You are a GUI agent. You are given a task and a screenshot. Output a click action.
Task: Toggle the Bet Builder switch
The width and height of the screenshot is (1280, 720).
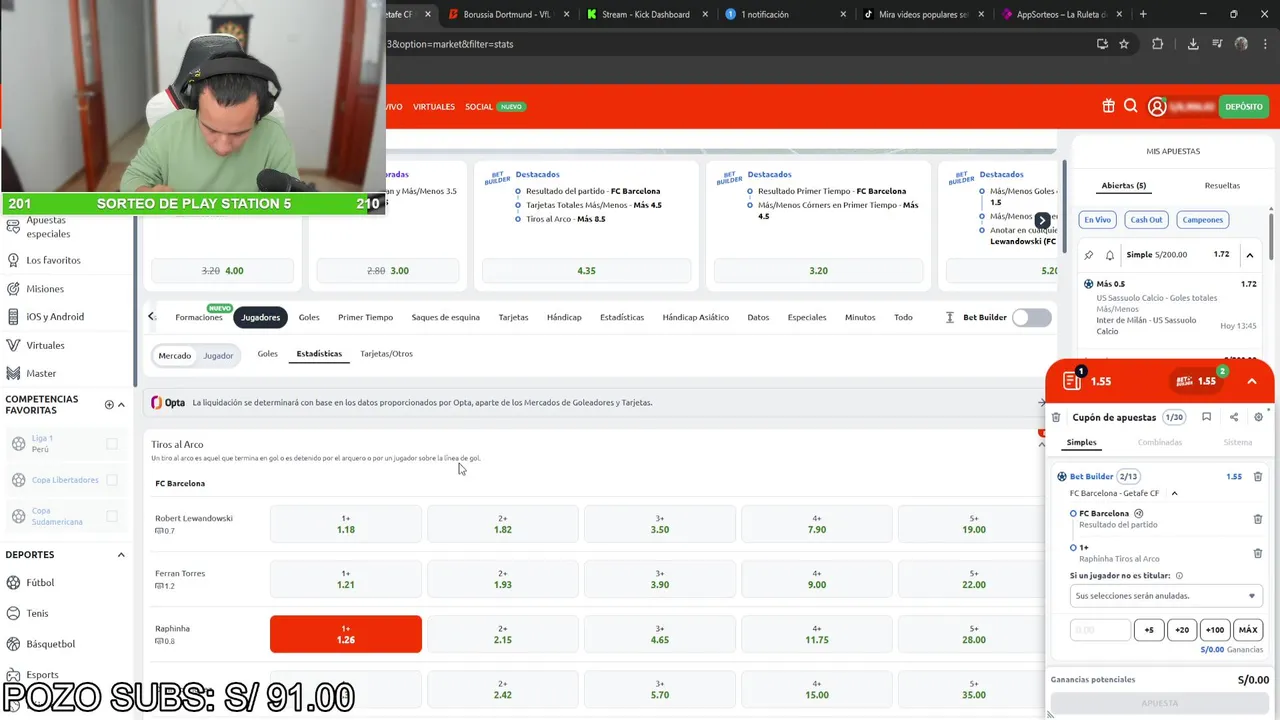coord(1032,317)
